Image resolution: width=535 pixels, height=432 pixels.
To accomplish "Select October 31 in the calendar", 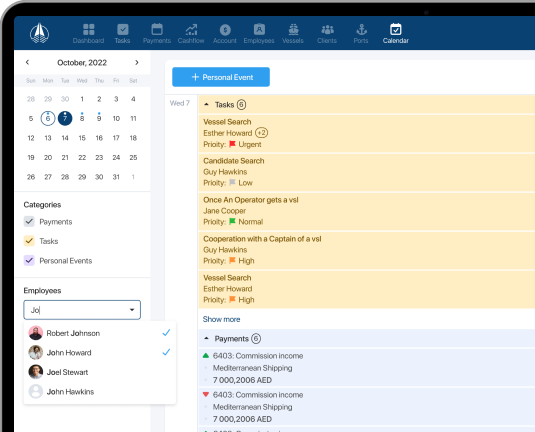I will [x=116, y=177].
